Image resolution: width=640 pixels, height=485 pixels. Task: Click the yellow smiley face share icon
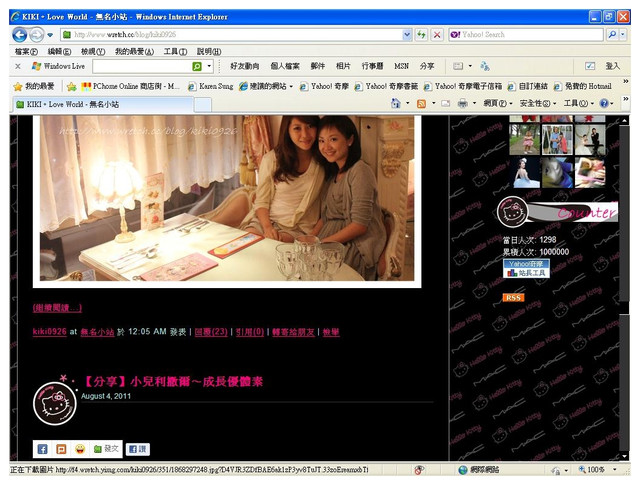pyautogui.click(x=80, y=449)
